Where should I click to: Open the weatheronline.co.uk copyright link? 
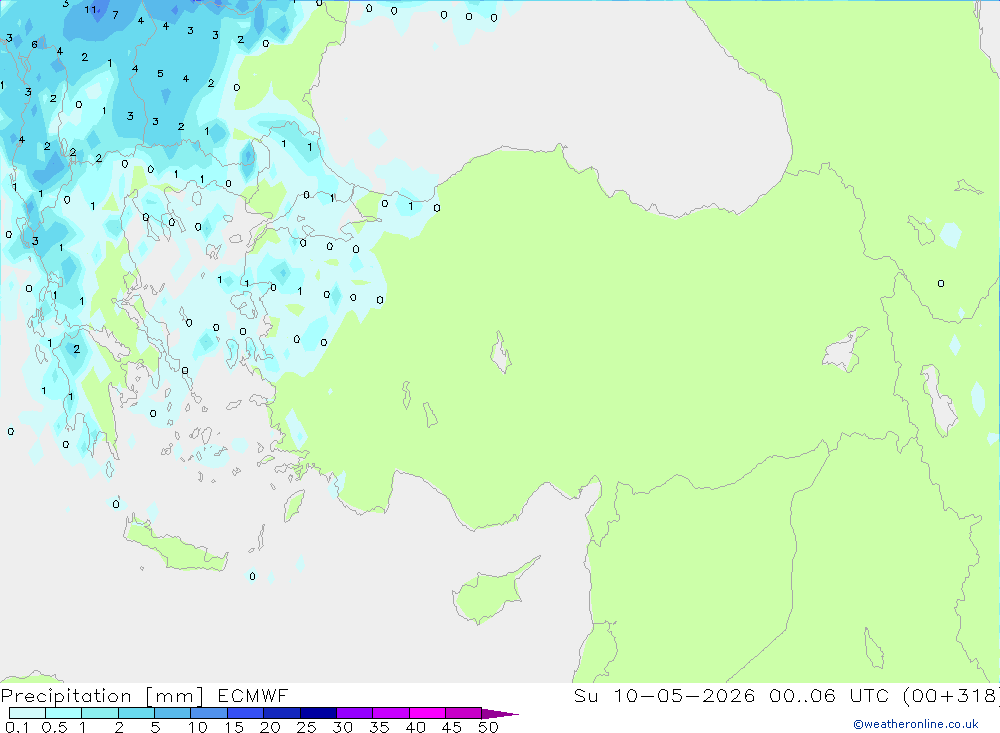pos(915,724)
